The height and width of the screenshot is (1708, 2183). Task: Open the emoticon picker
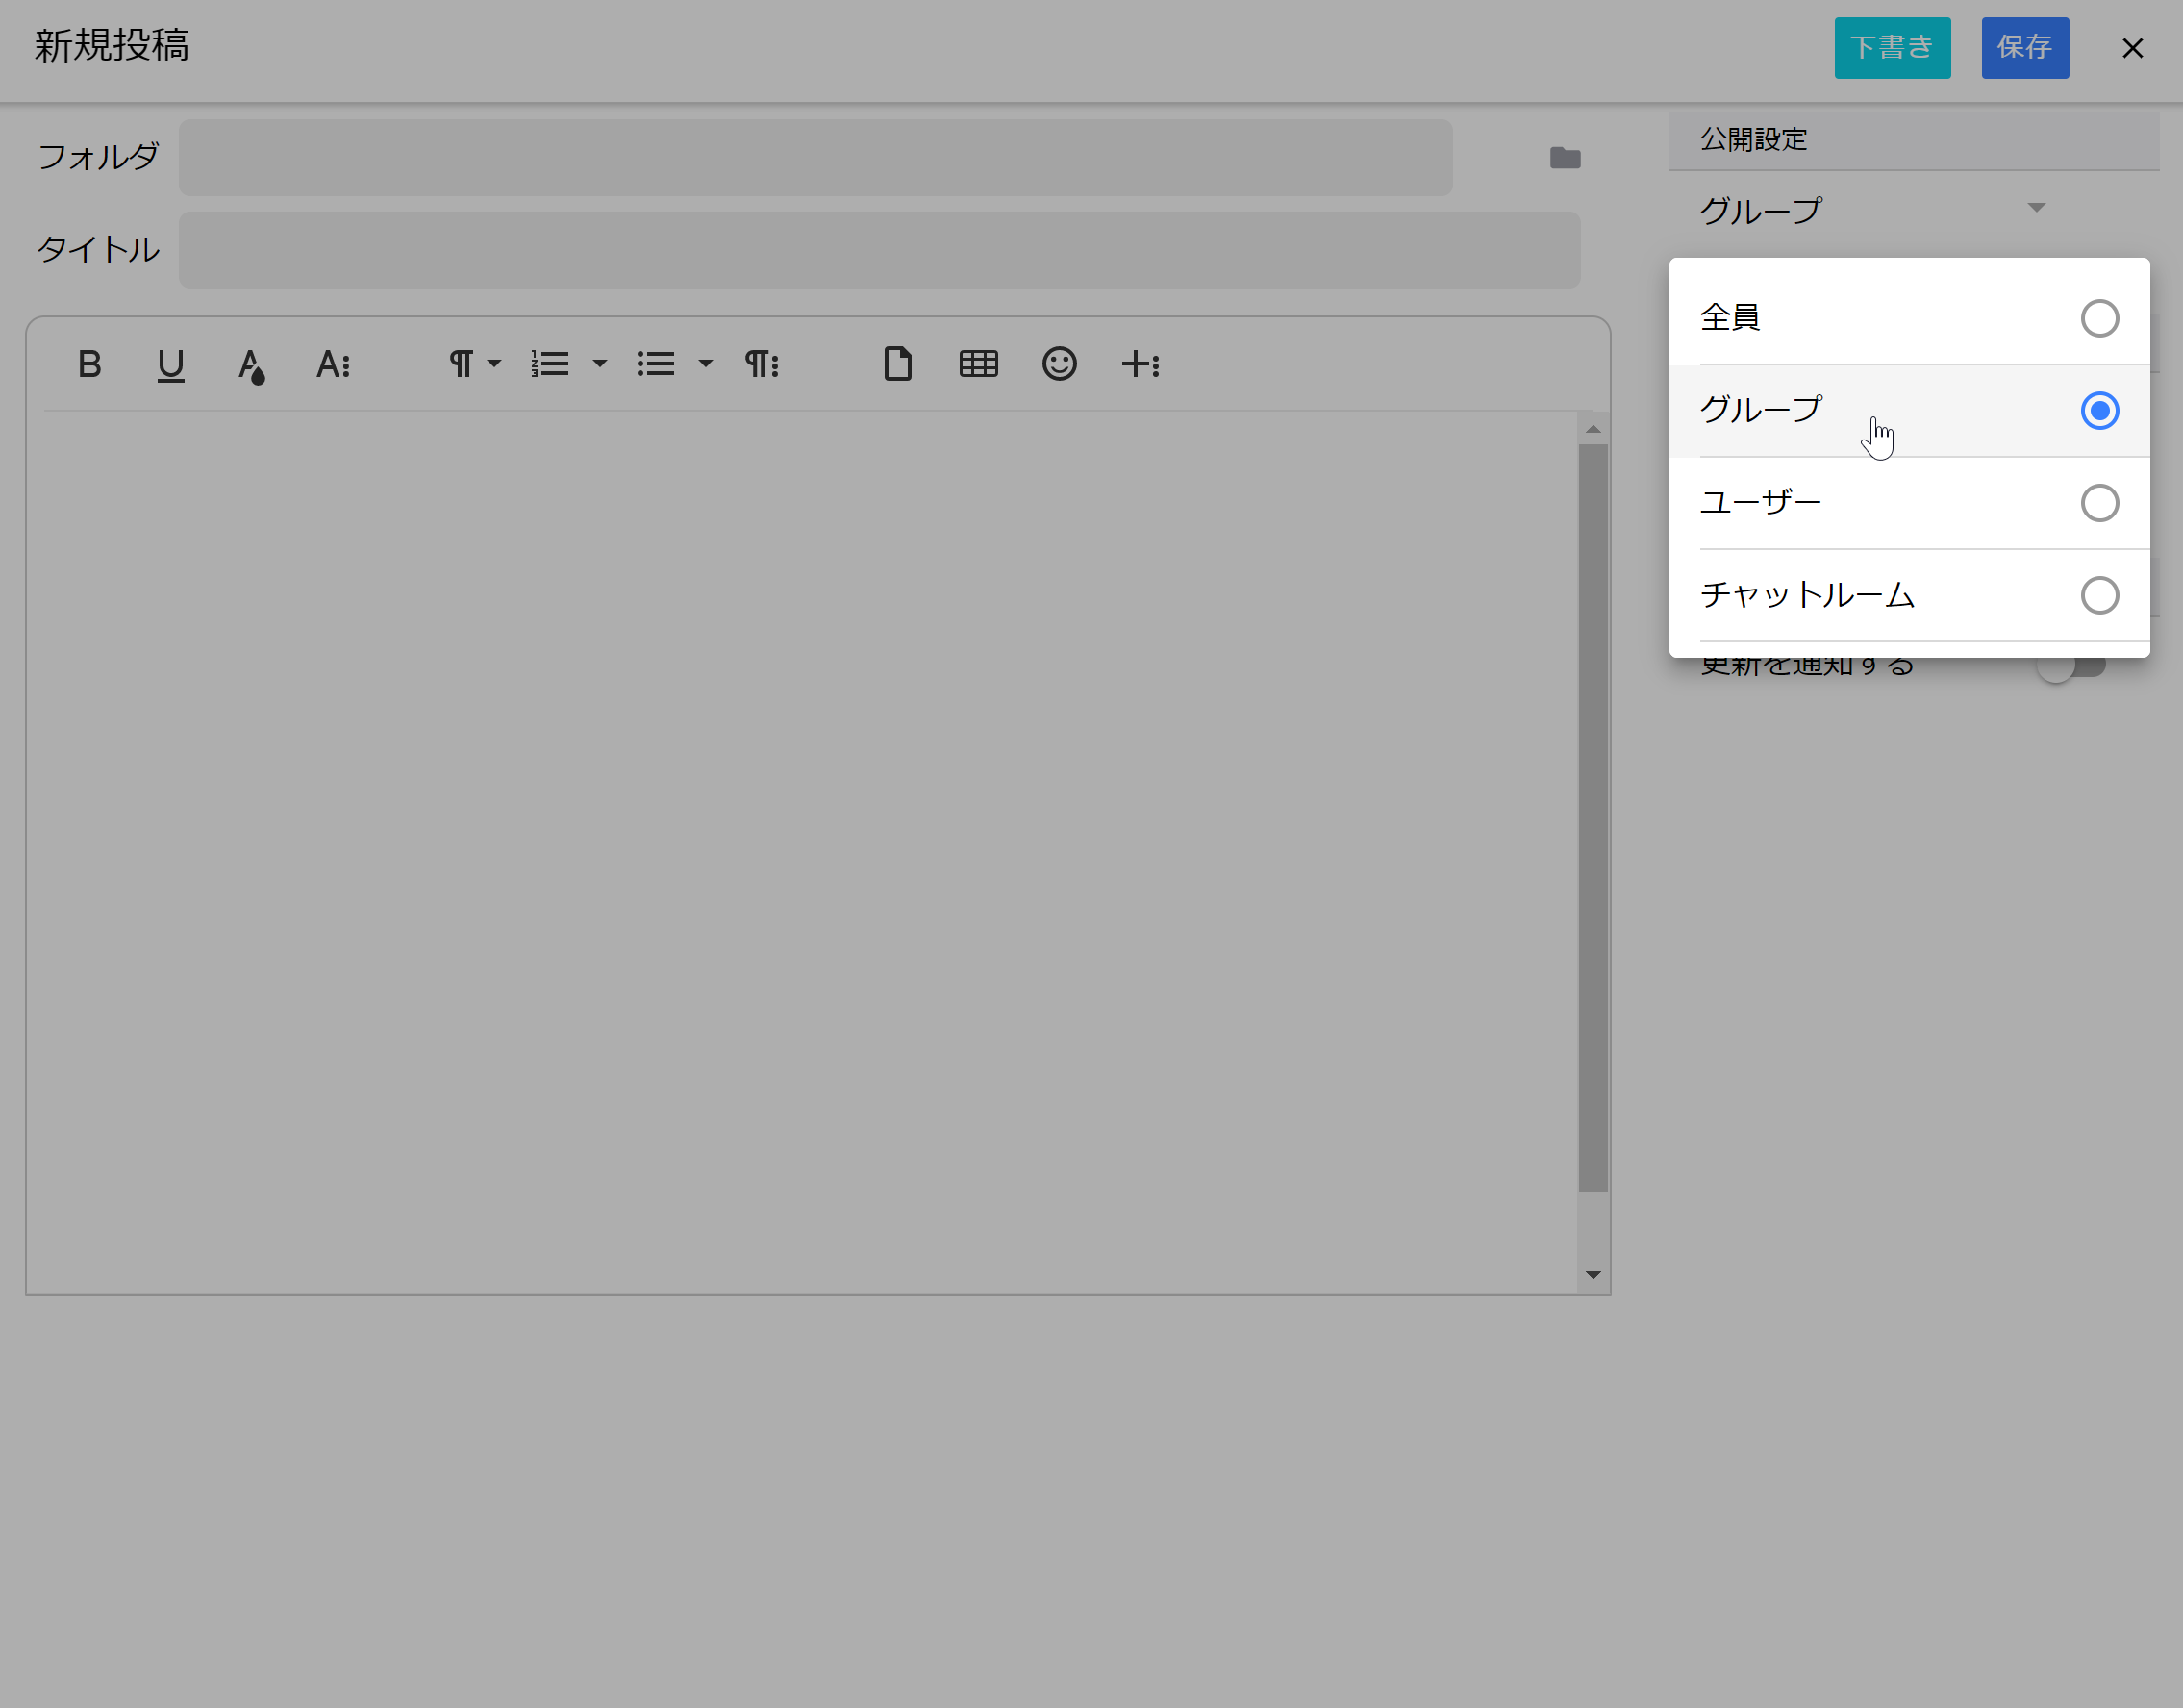coord(1059,364)
